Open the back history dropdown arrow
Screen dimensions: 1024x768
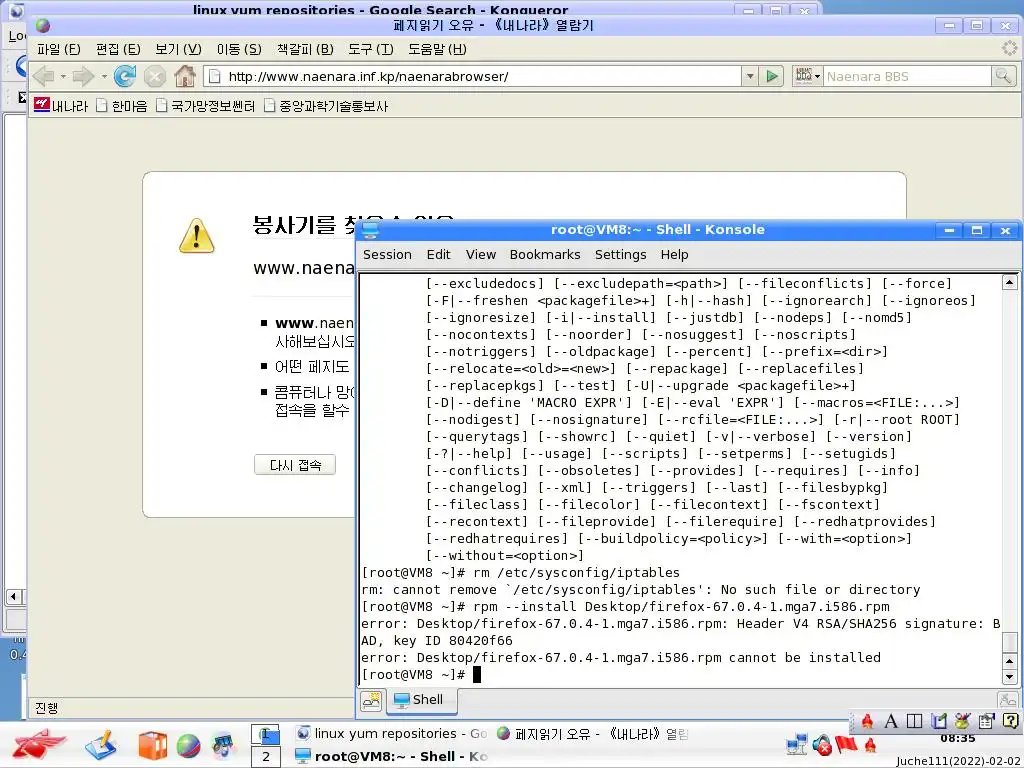point(63,76)
